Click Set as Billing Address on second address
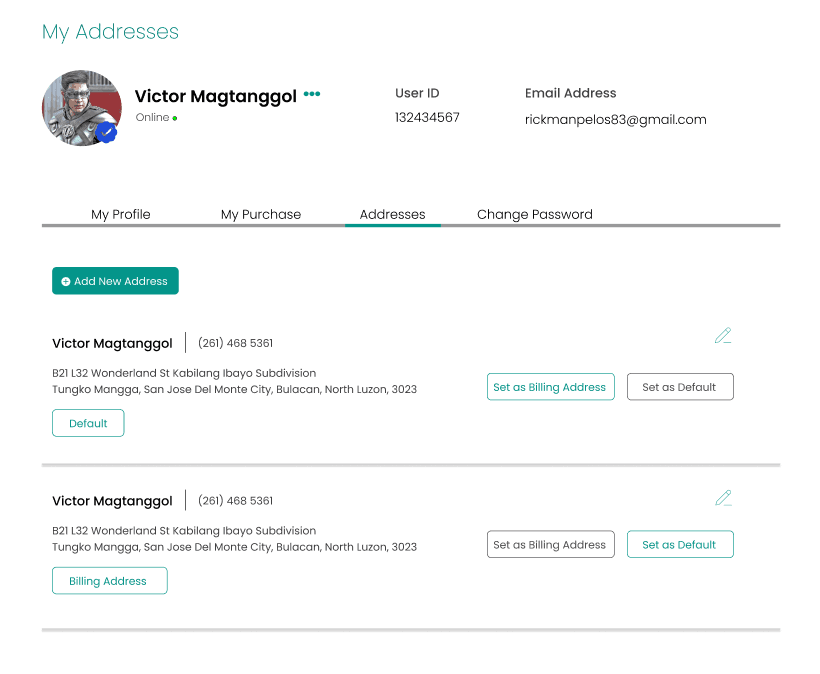This screenshot has height=674, width=820. [x=550, y=545]
